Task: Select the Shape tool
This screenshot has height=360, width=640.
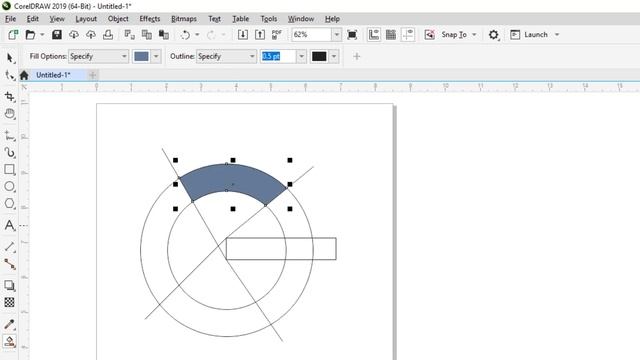Action: (10, 75)
